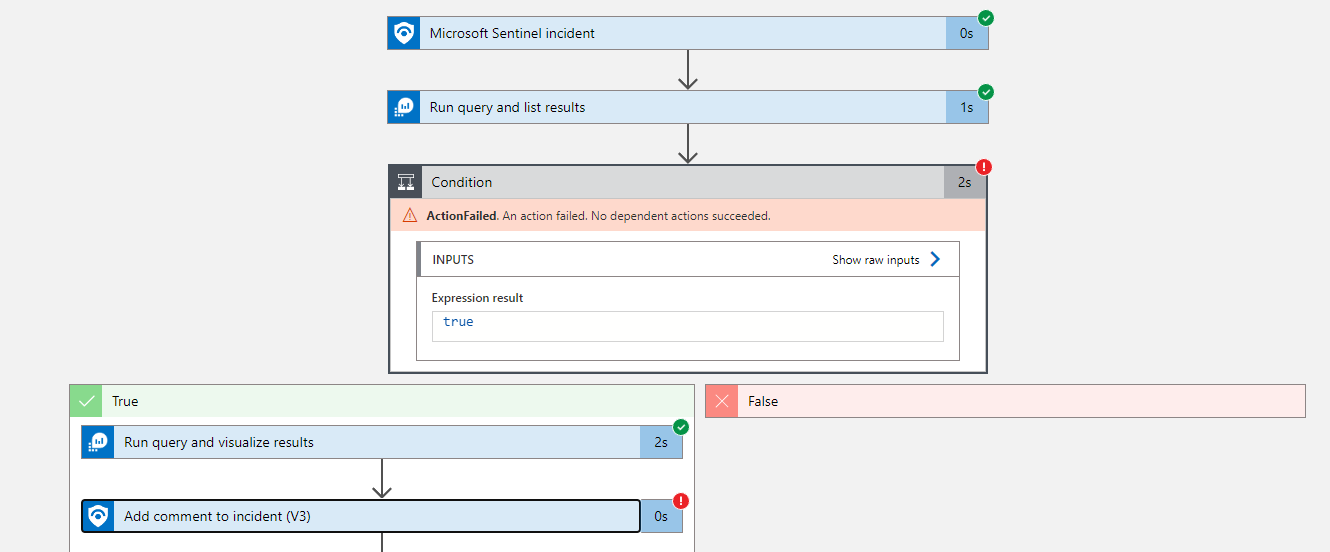
Task: Click the Microsoft Sentinel incident shield icon
Action: [404, 33]
